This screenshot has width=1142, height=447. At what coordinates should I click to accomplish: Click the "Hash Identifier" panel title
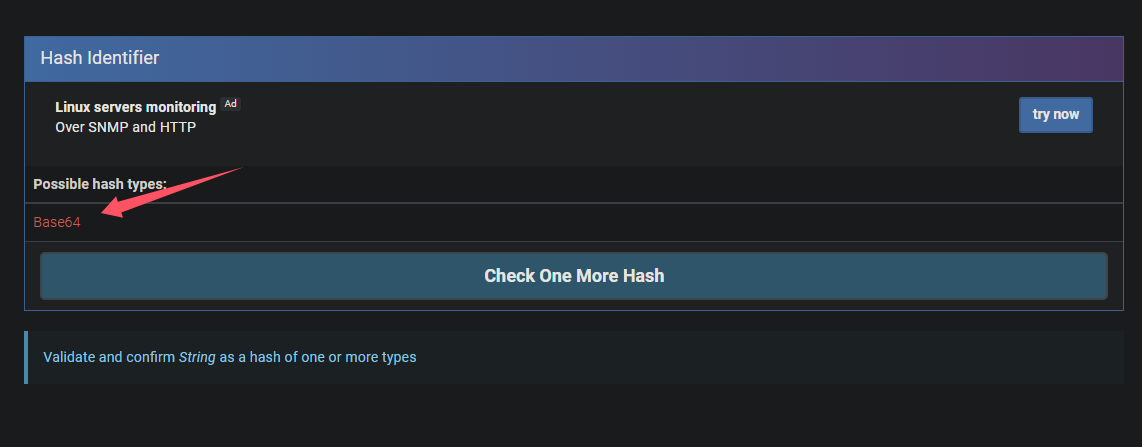(99, 58)
